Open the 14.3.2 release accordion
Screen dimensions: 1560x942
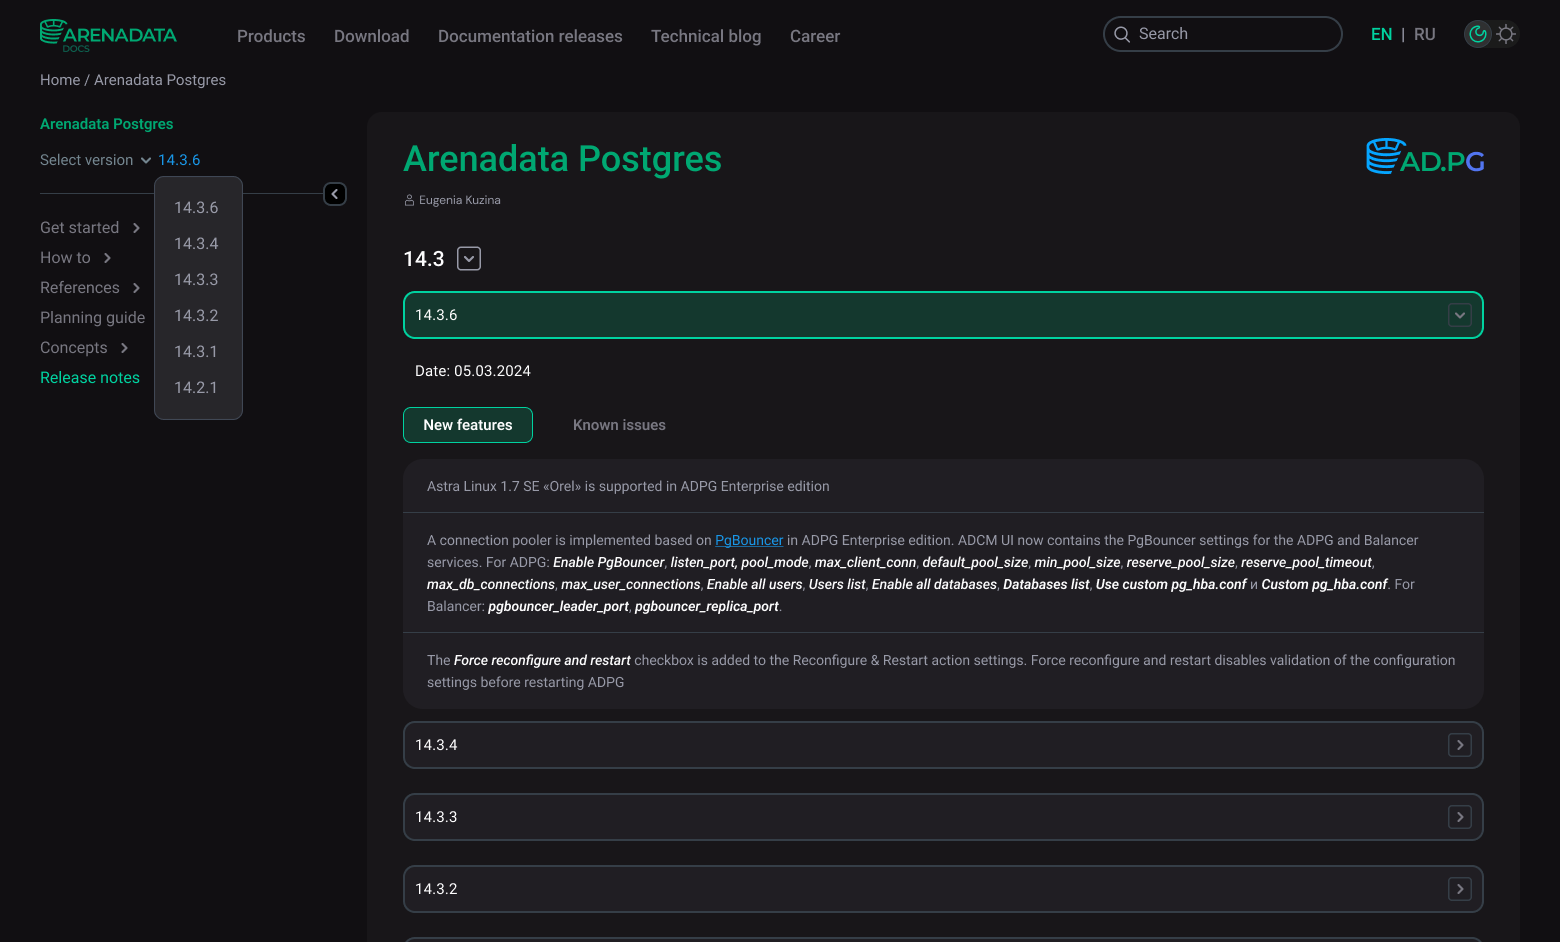(1459, 889)
